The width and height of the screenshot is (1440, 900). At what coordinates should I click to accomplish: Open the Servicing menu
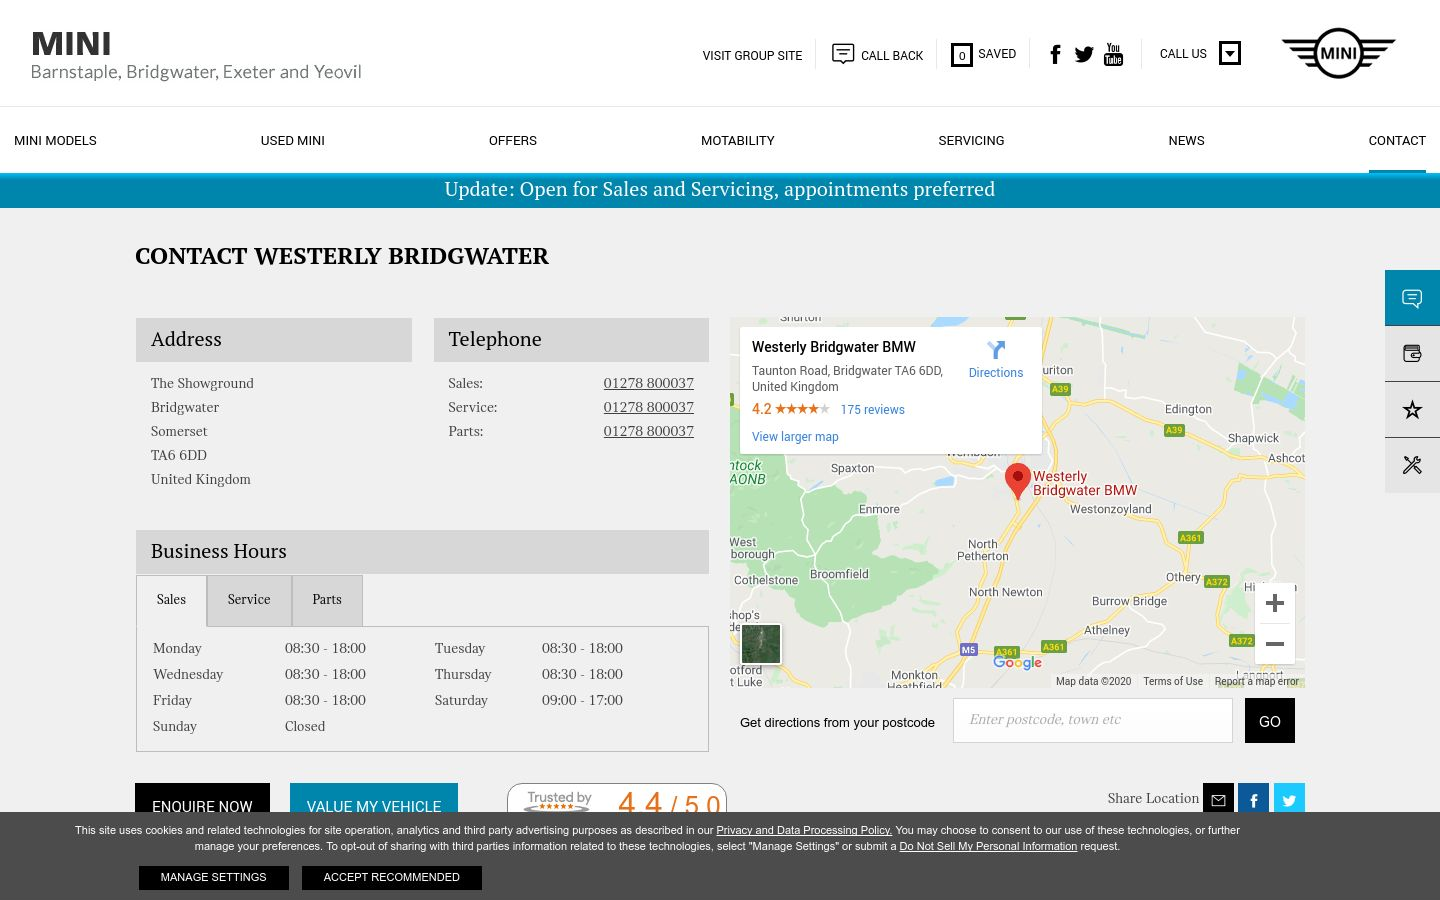coord(971,141)
